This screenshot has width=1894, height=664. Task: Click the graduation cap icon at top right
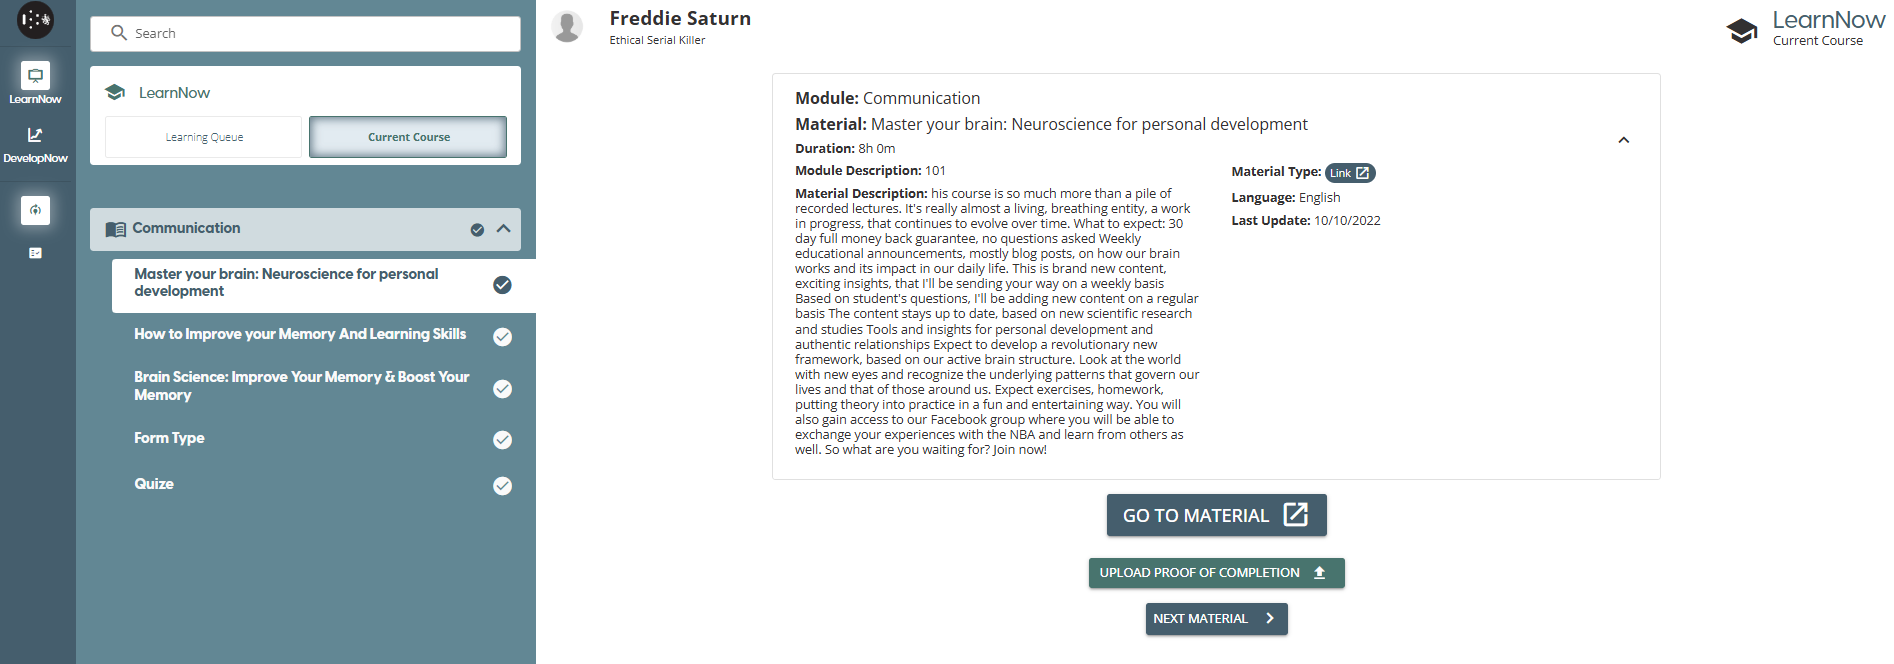1742,30
